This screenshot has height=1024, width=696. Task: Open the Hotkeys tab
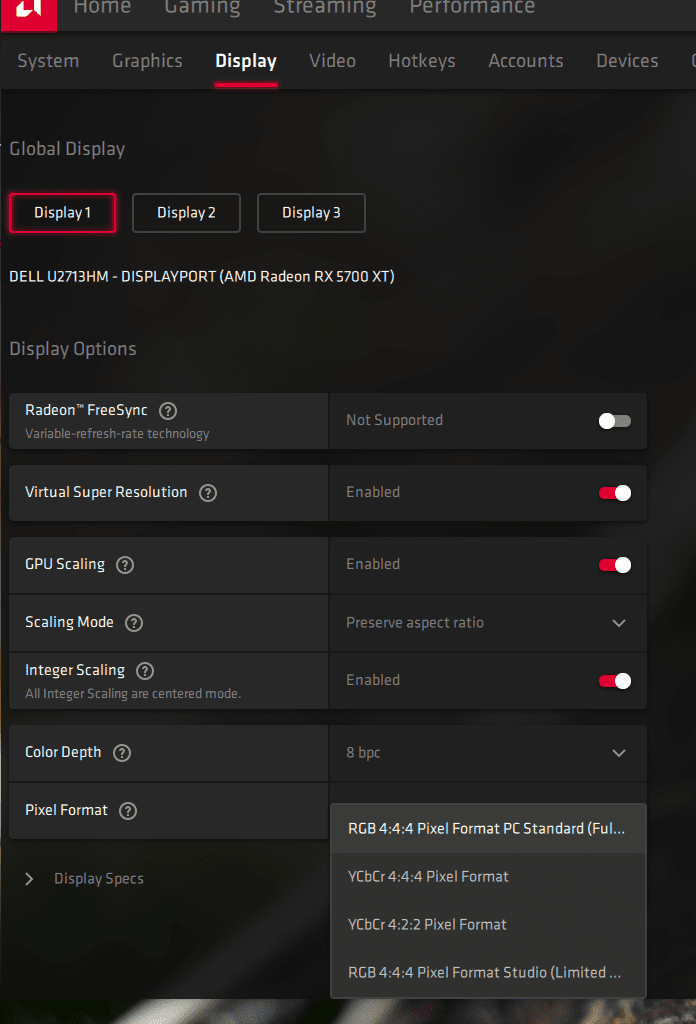[422, 61]
